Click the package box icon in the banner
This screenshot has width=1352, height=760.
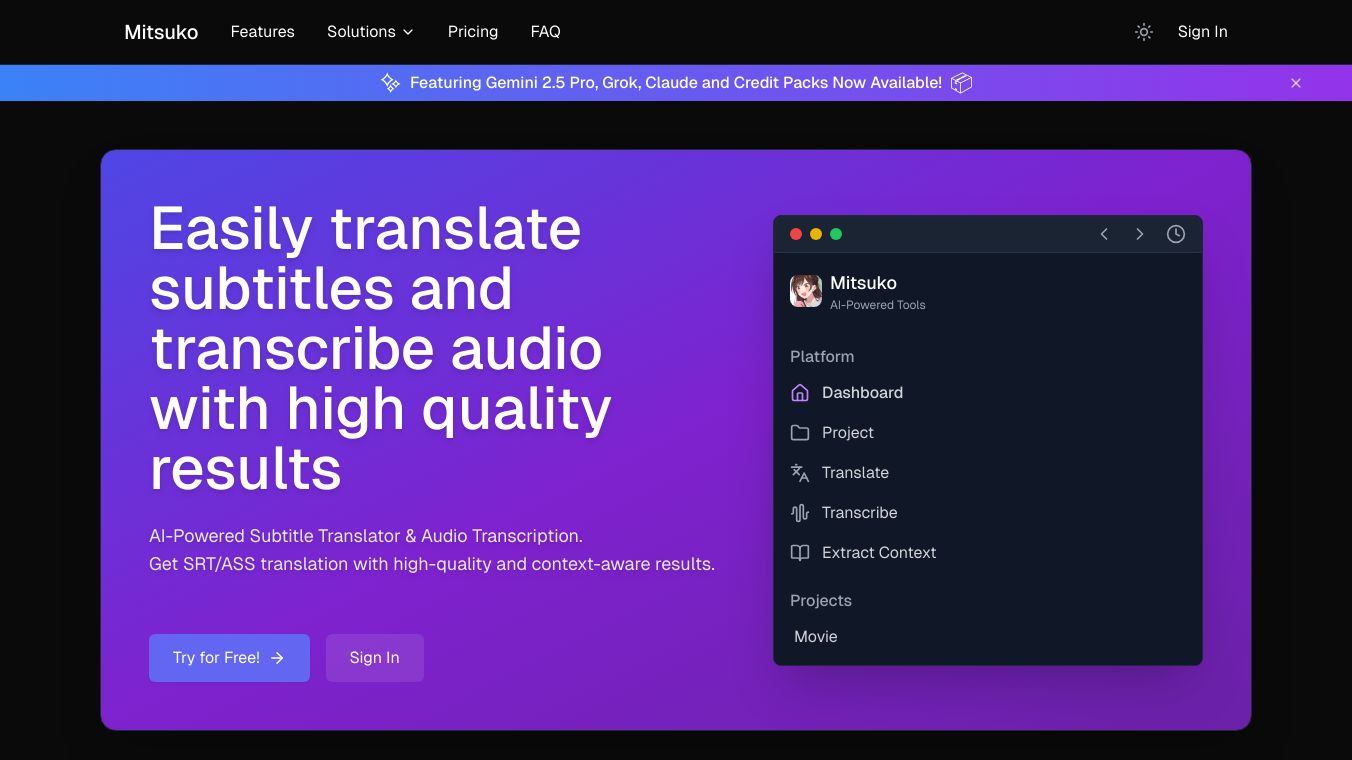pos(961,83)
